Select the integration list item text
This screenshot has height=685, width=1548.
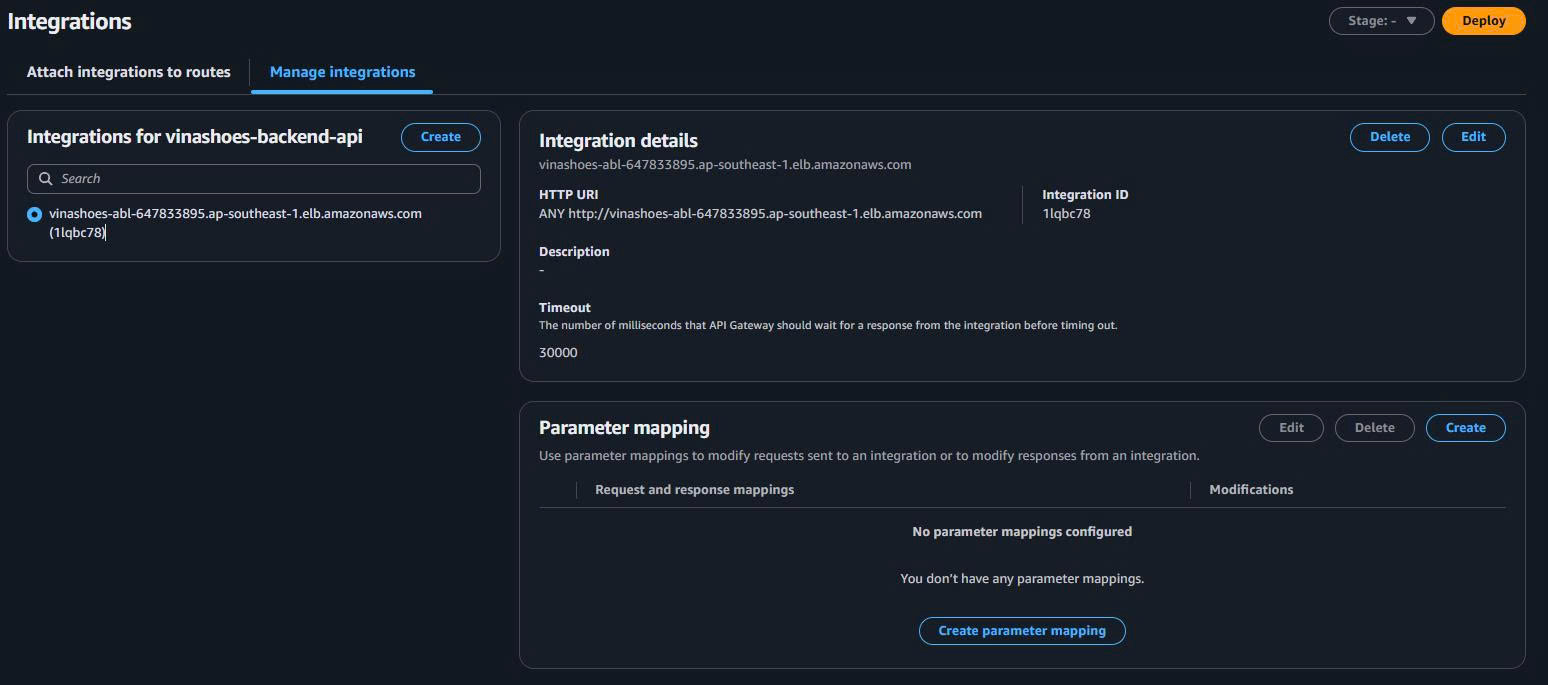235,213
